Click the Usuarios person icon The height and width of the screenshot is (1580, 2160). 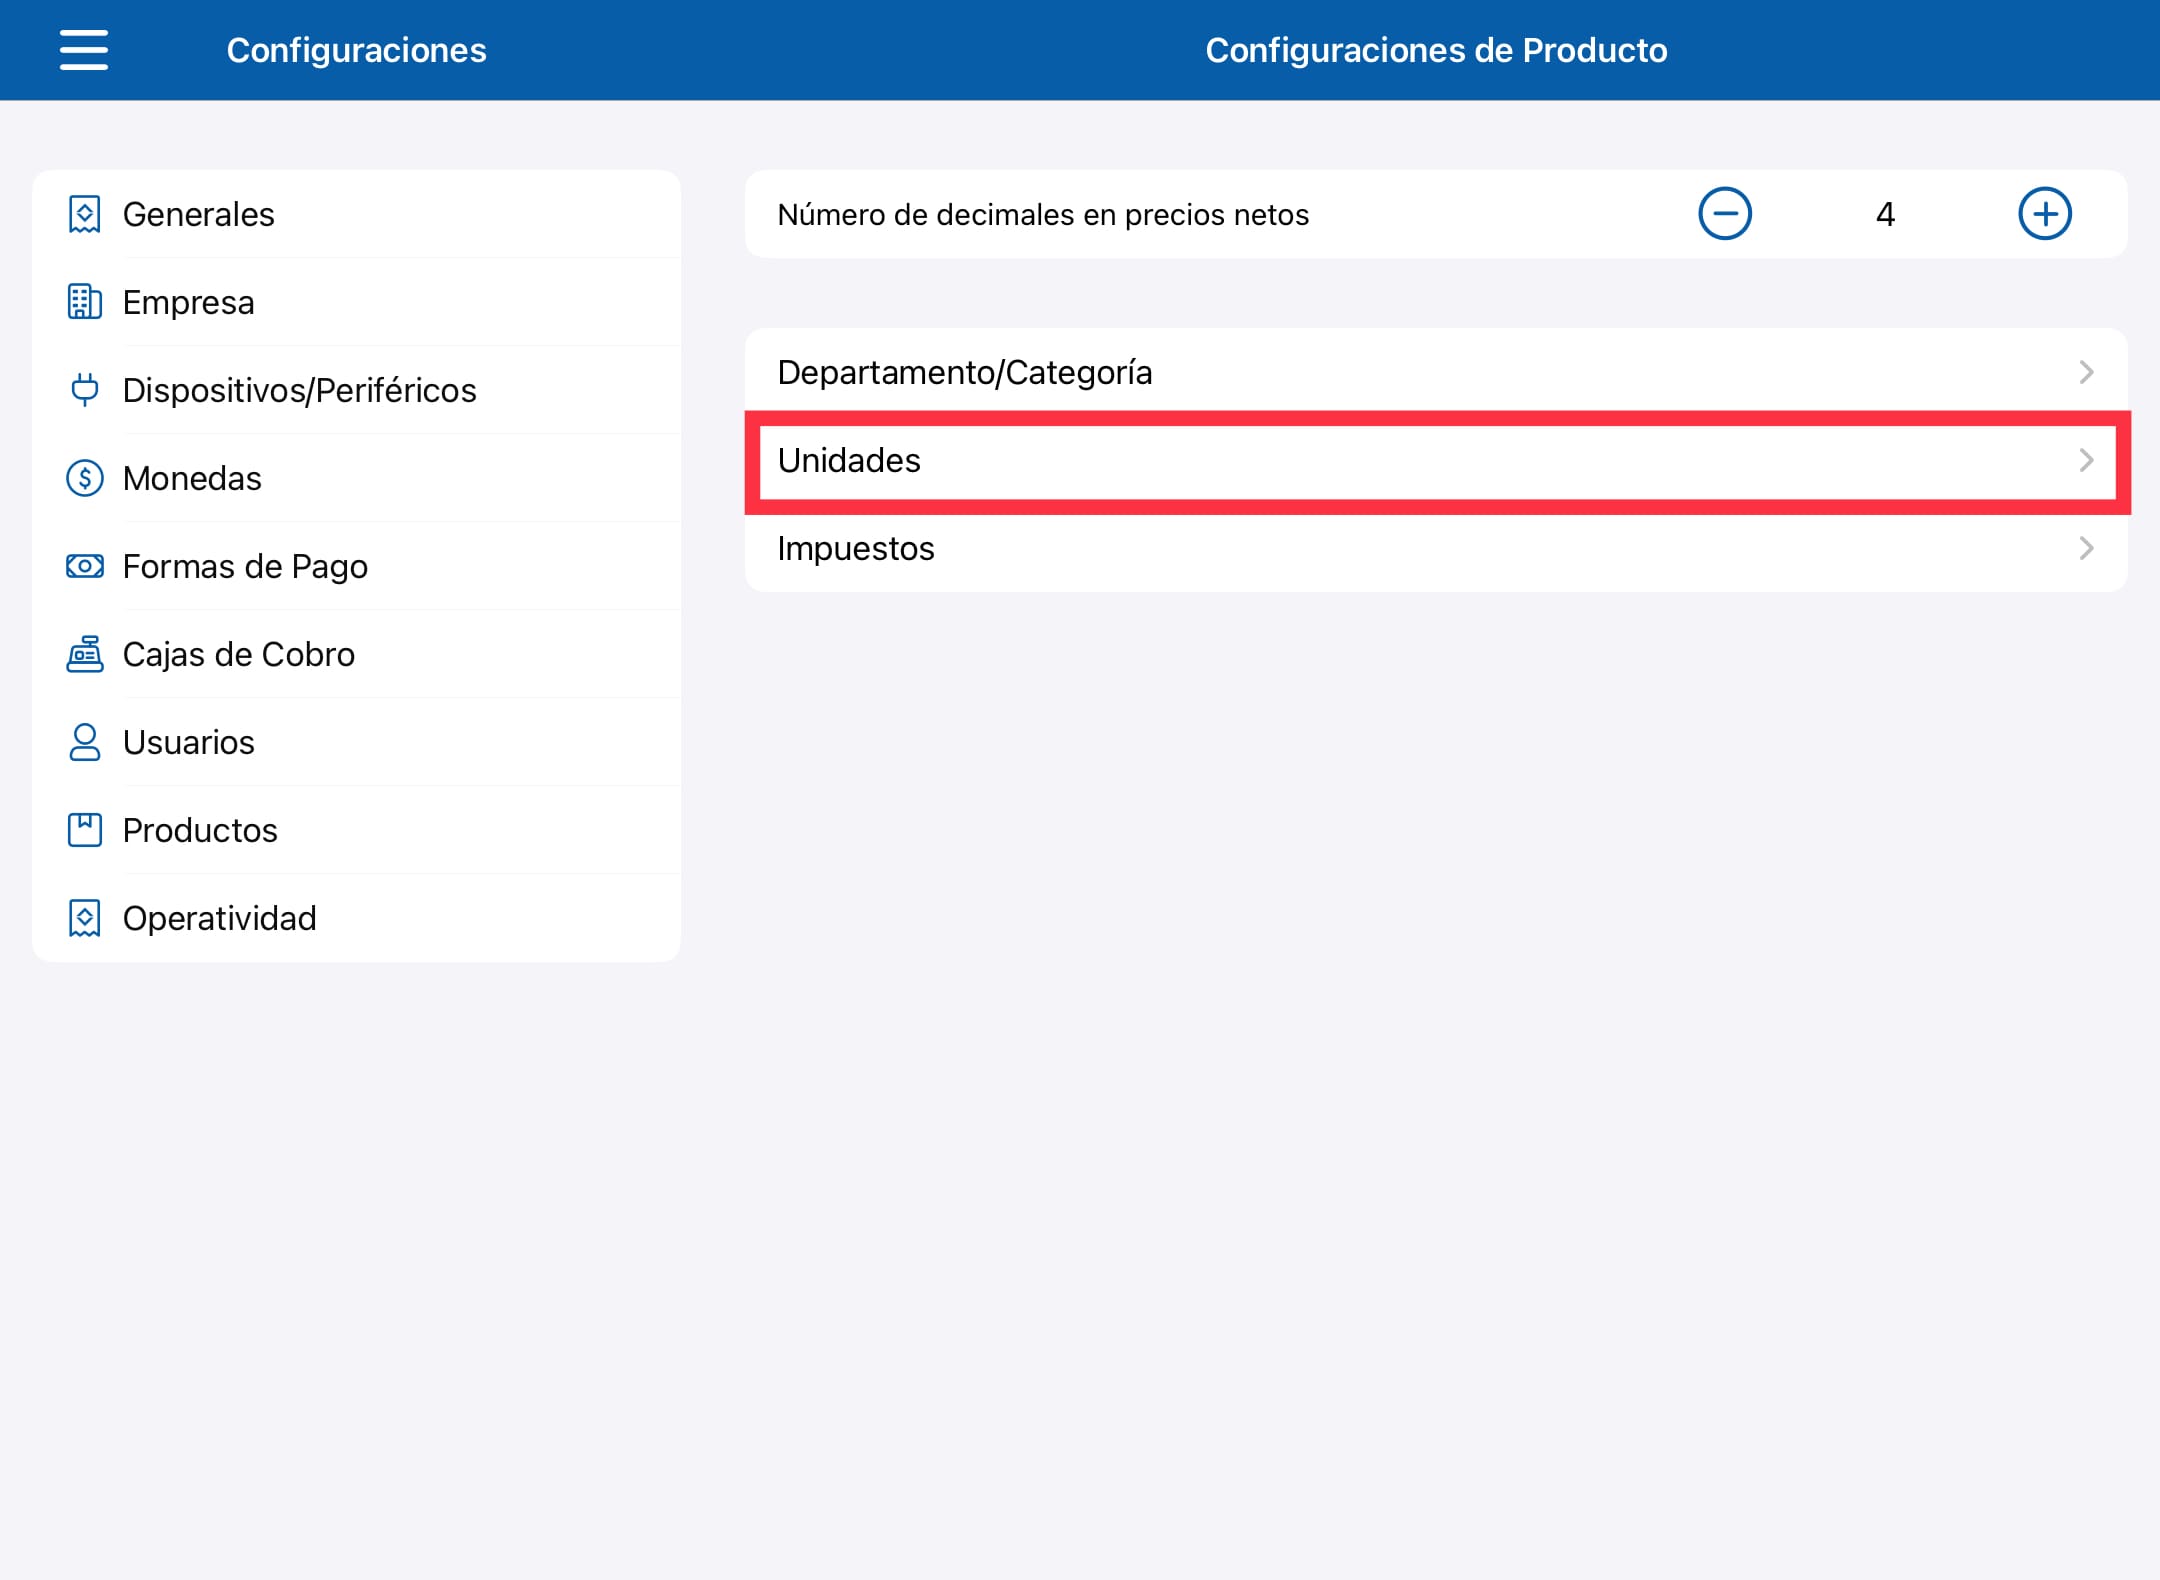click(x=85, y=742)
